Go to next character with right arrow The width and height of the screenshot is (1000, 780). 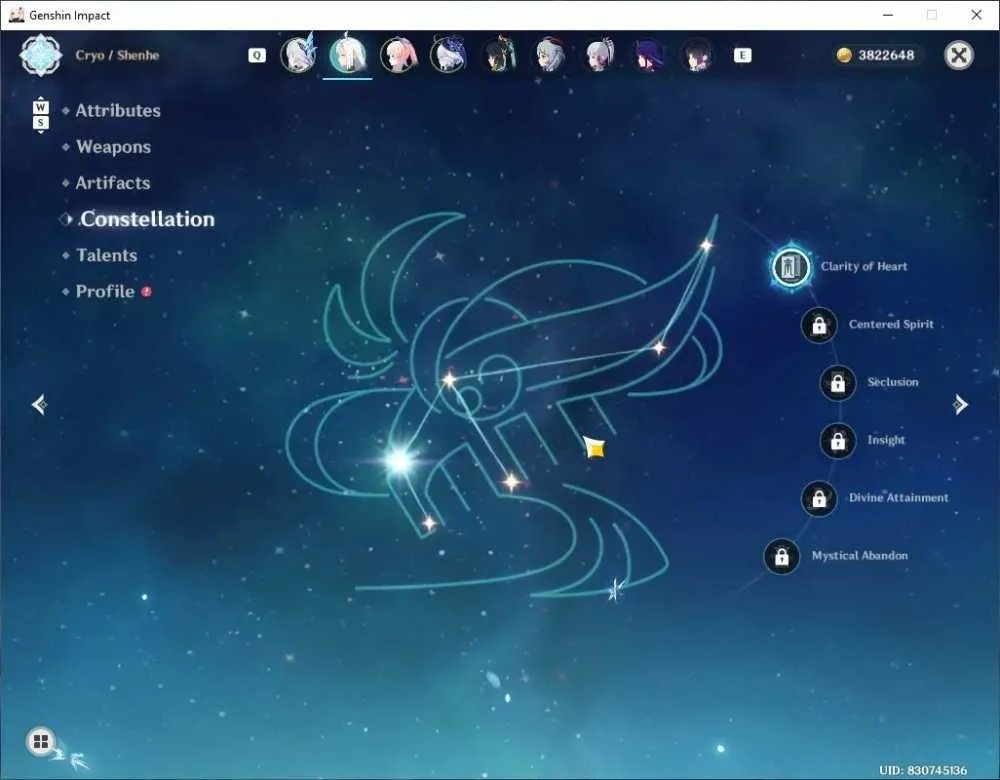960,404
